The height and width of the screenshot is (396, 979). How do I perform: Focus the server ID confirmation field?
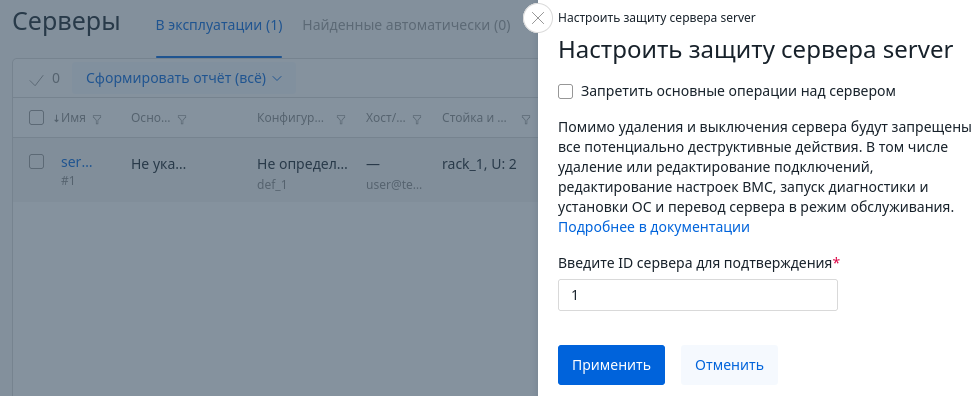[x=697, y=295]
